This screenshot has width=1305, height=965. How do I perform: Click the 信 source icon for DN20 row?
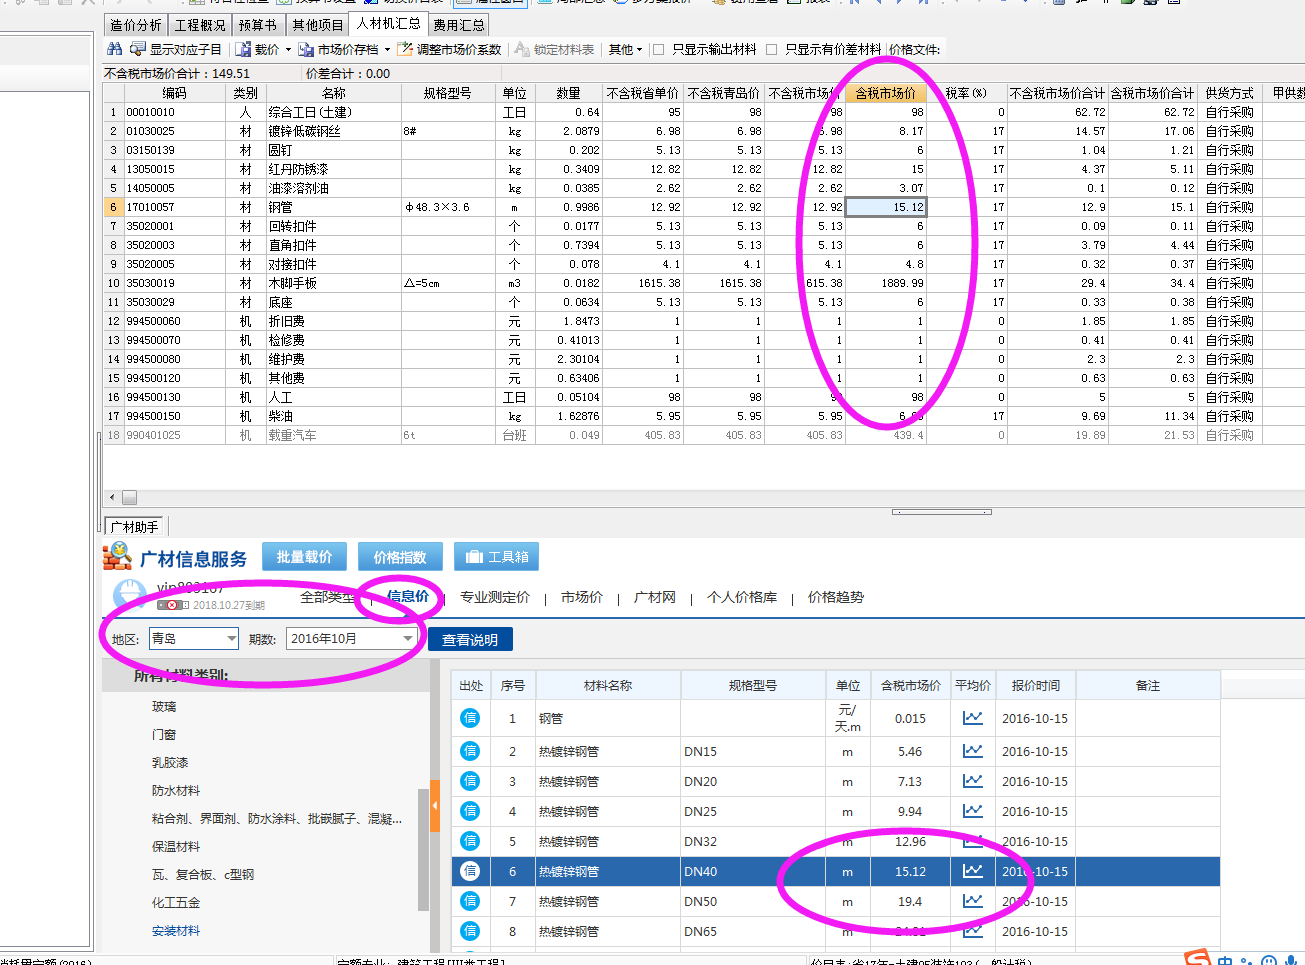tap(470, 781)
